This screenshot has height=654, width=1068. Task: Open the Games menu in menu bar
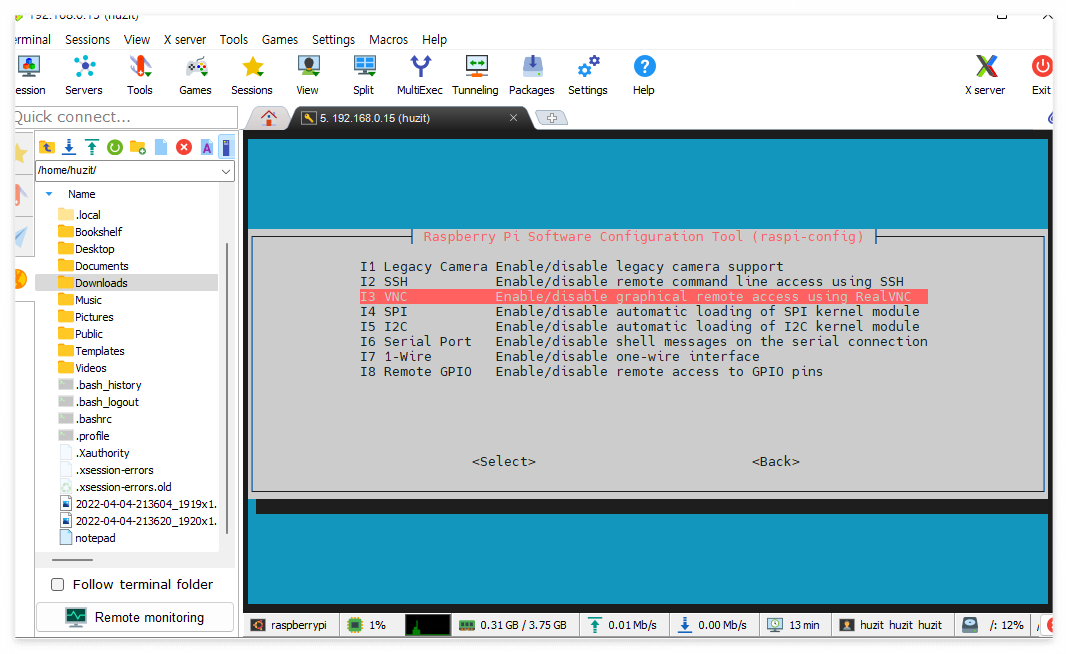(x=280, y=40)
